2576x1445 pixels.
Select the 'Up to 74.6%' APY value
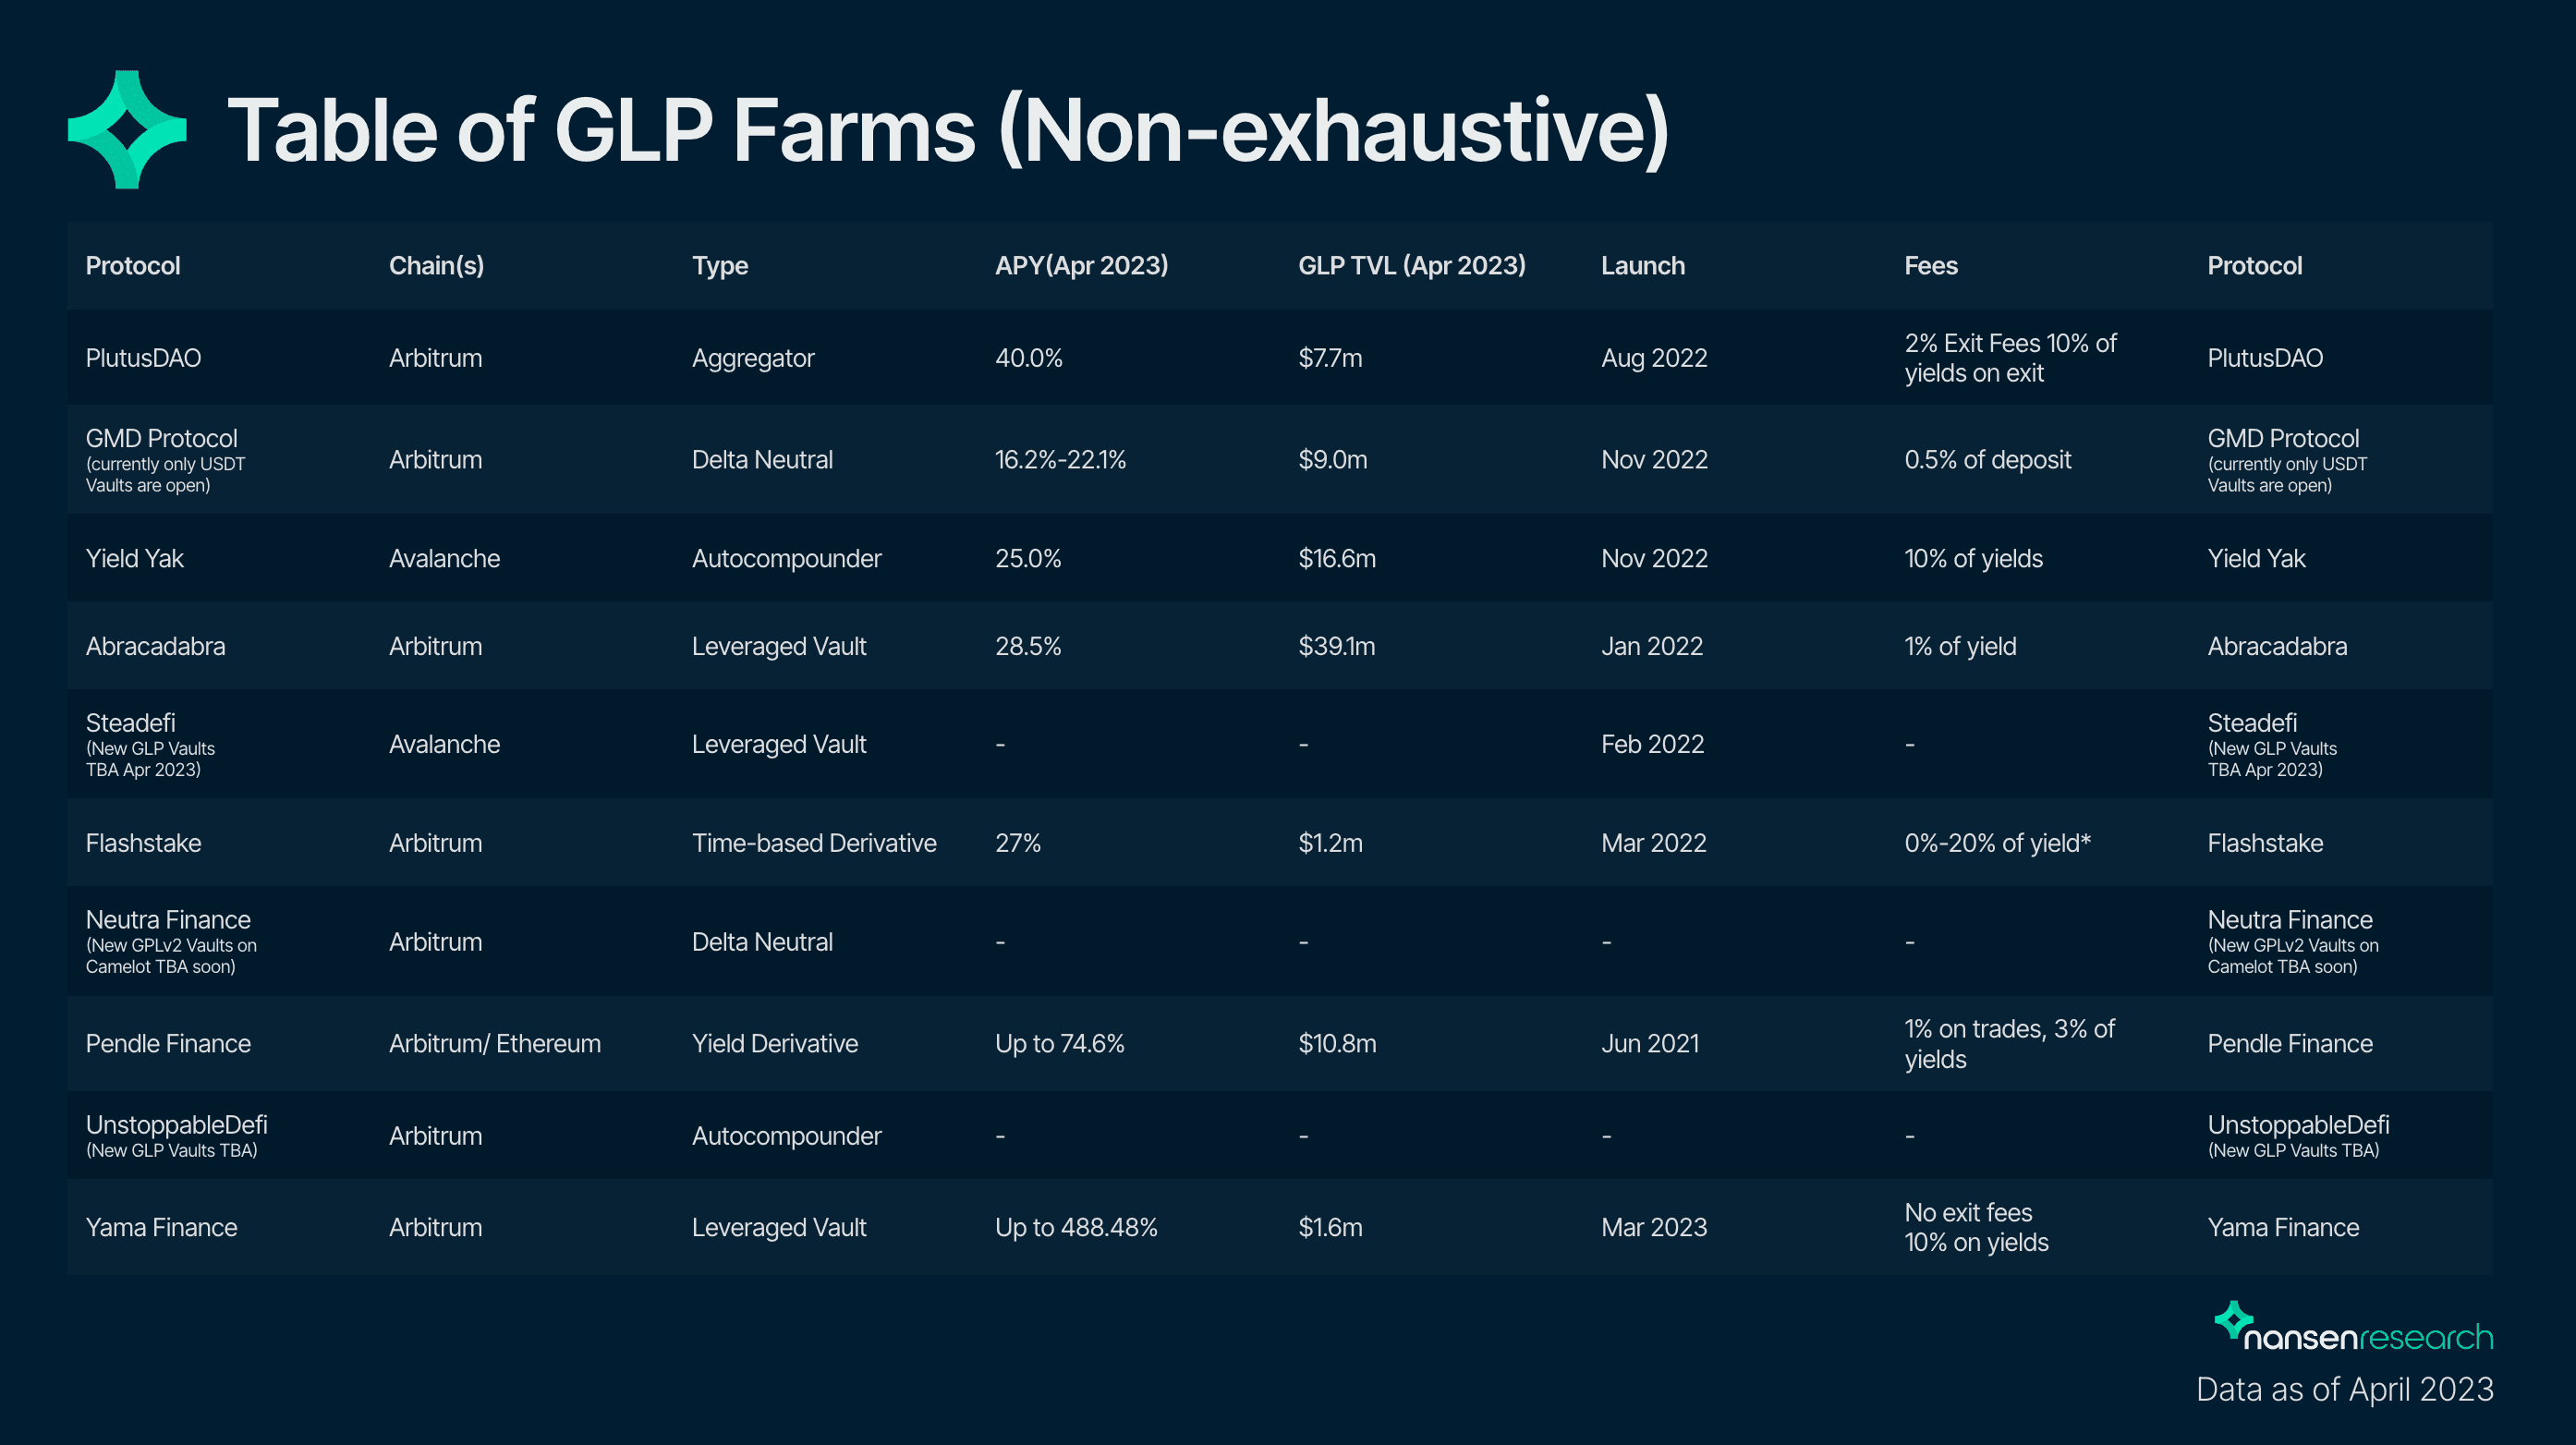(x=1059, y=1044)
